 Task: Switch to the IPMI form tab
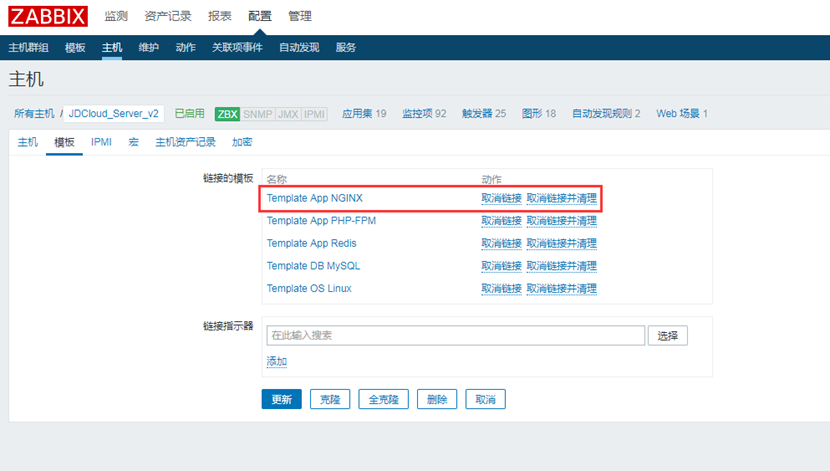(x=101, y=142)
